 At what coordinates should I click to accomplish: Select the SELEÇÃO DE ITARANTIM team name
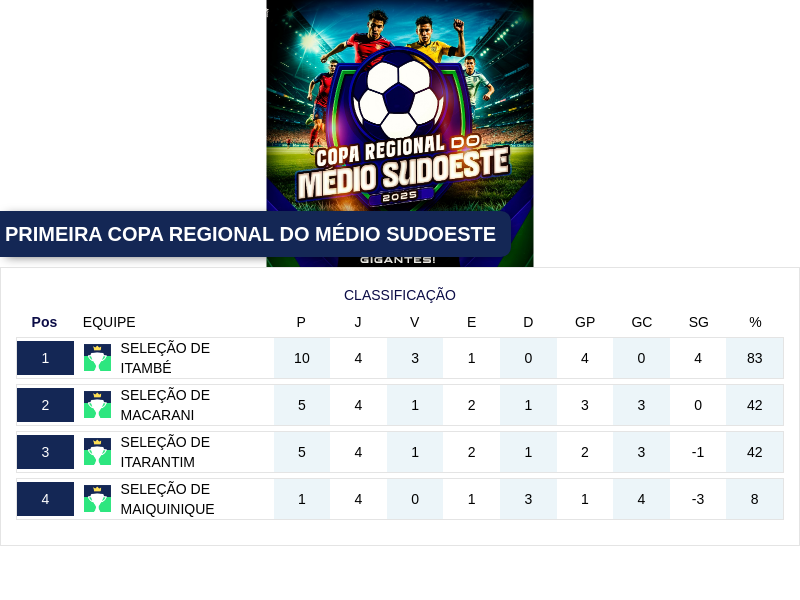(165, 452)
